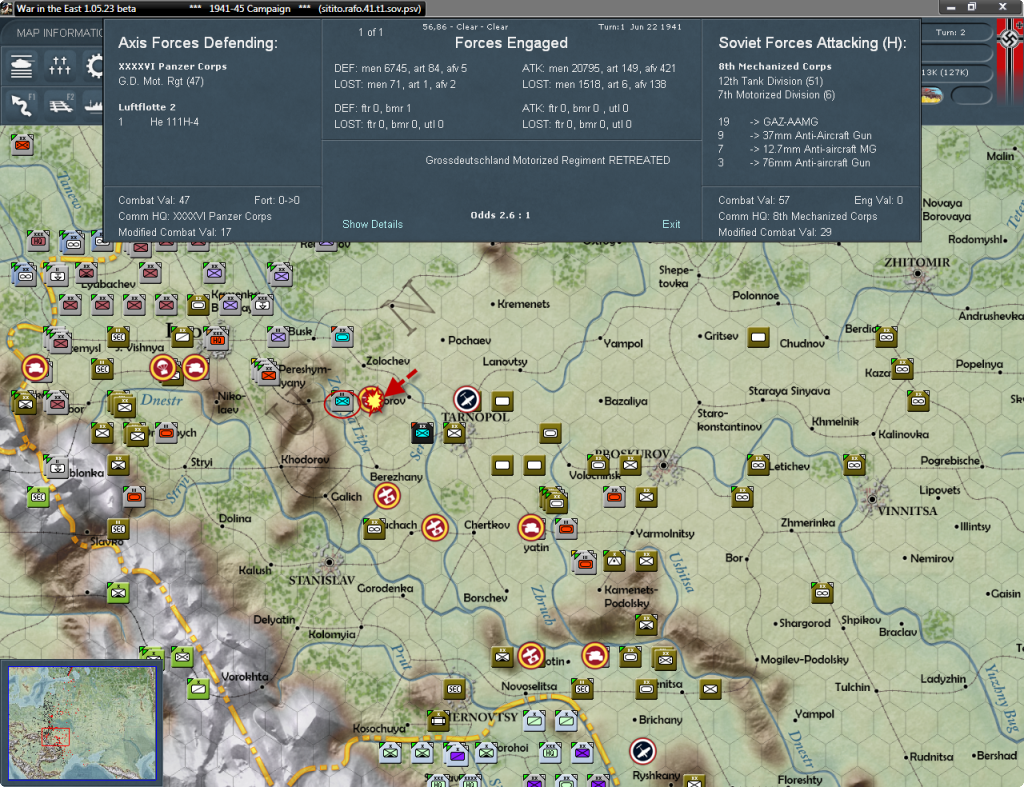Image resolution: width=1024 pixels, height=787 pixels.
Task: Select the green SEC unit near Slavko
Action: click(39, 497)
